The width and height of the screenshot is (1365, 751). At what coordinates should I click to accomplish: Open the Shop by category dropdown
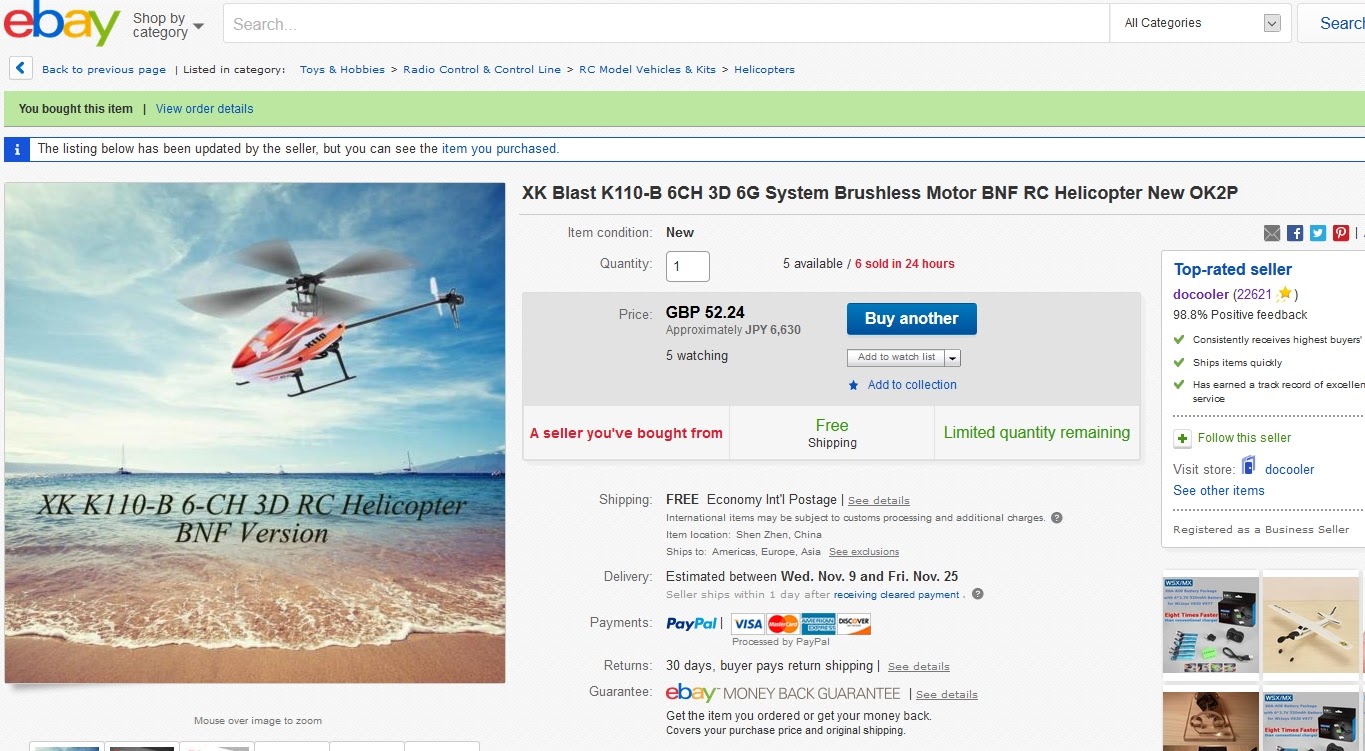click(167, 25)
